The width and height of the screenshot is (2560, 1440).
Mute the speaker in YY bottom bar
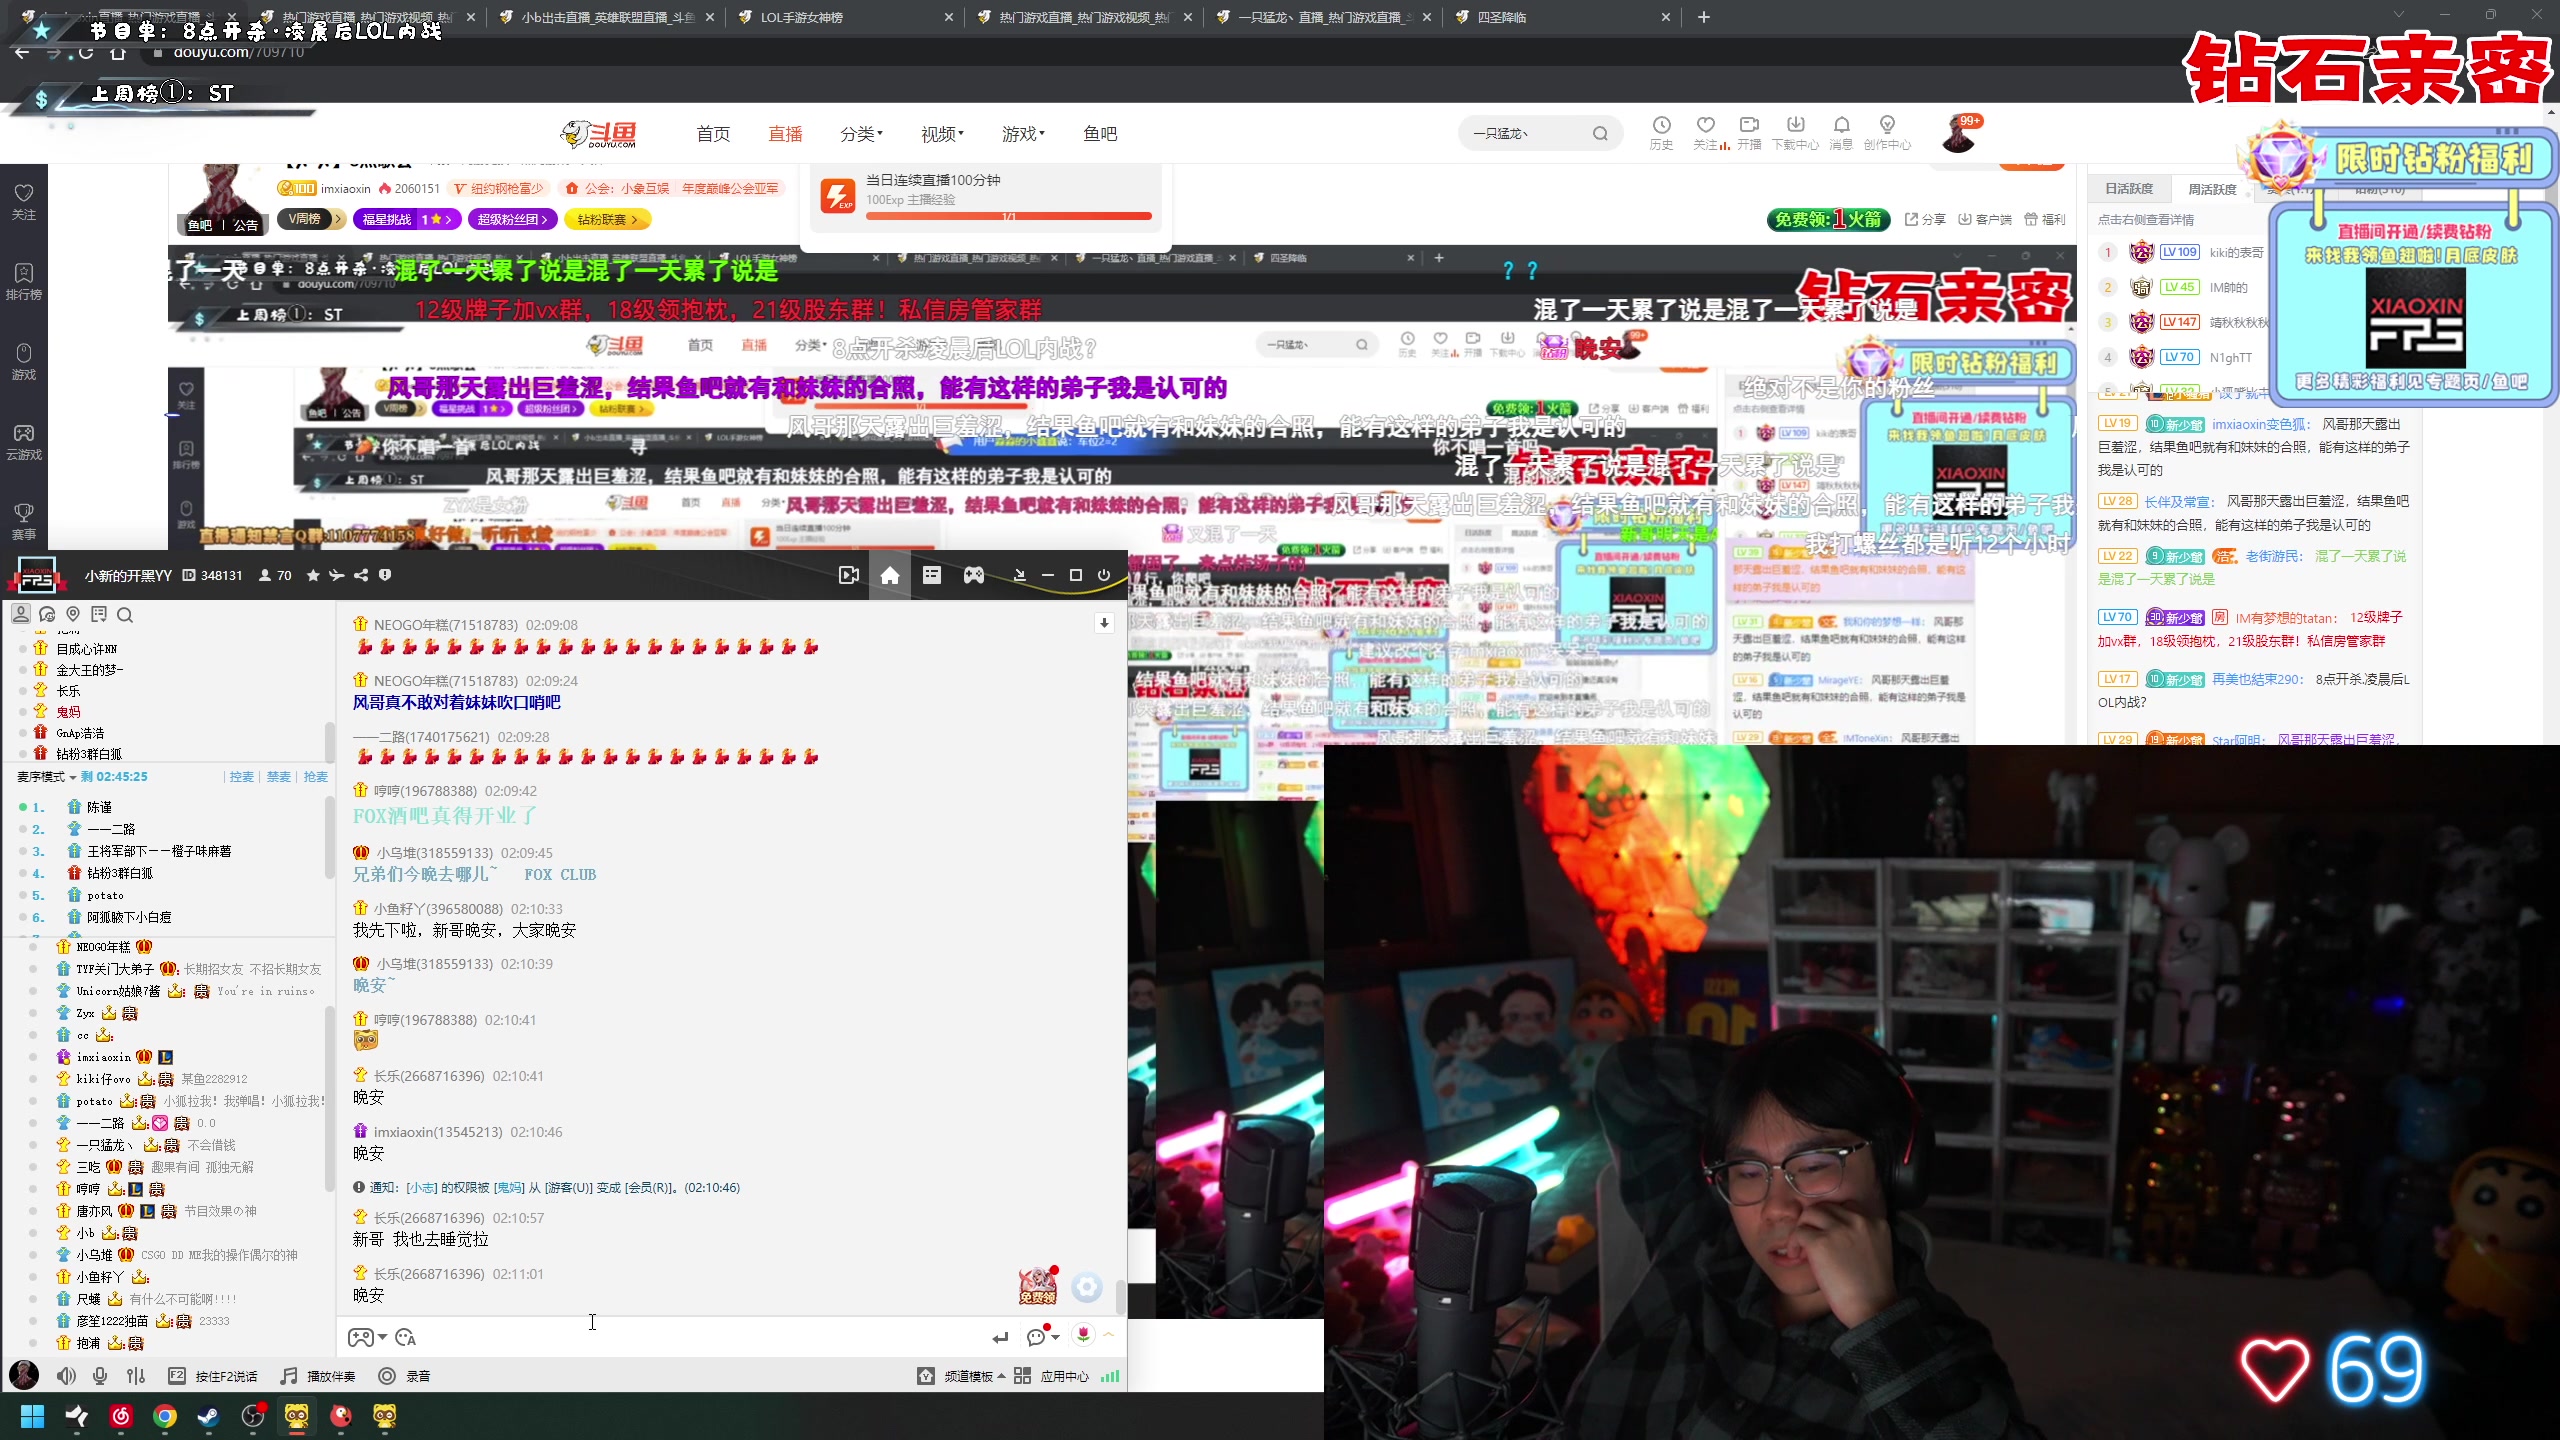pyautogui.click(x=66, y=1376)
